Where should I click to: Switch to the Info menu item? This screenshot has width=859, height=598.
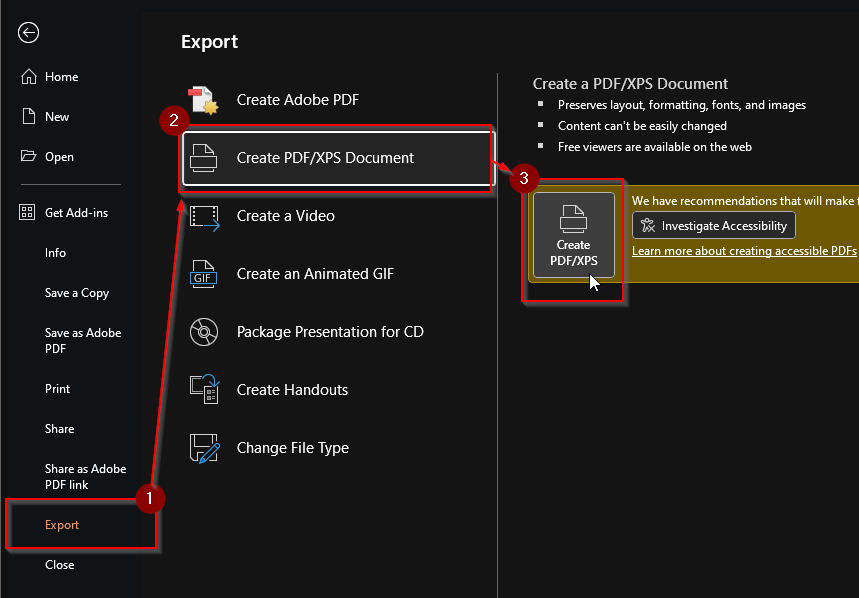[55, 252]
